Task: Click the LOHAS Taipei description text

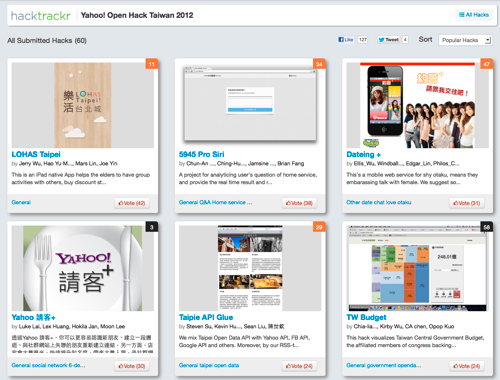Action: [81, 178]
